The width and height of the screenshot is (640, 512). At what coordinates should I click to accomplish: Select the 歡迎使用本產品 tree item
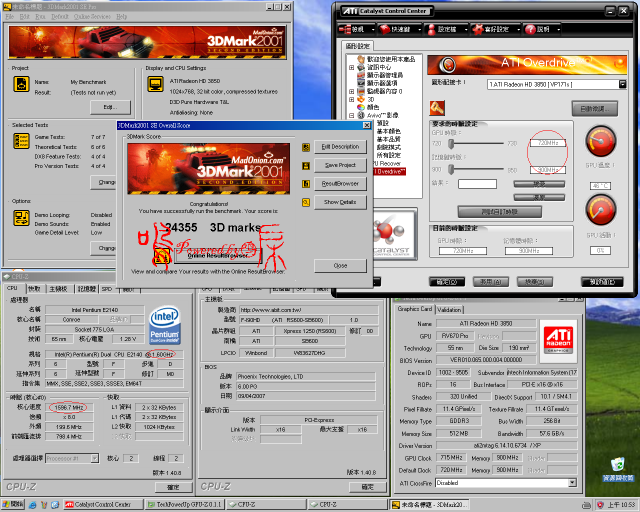pos(391,59)
